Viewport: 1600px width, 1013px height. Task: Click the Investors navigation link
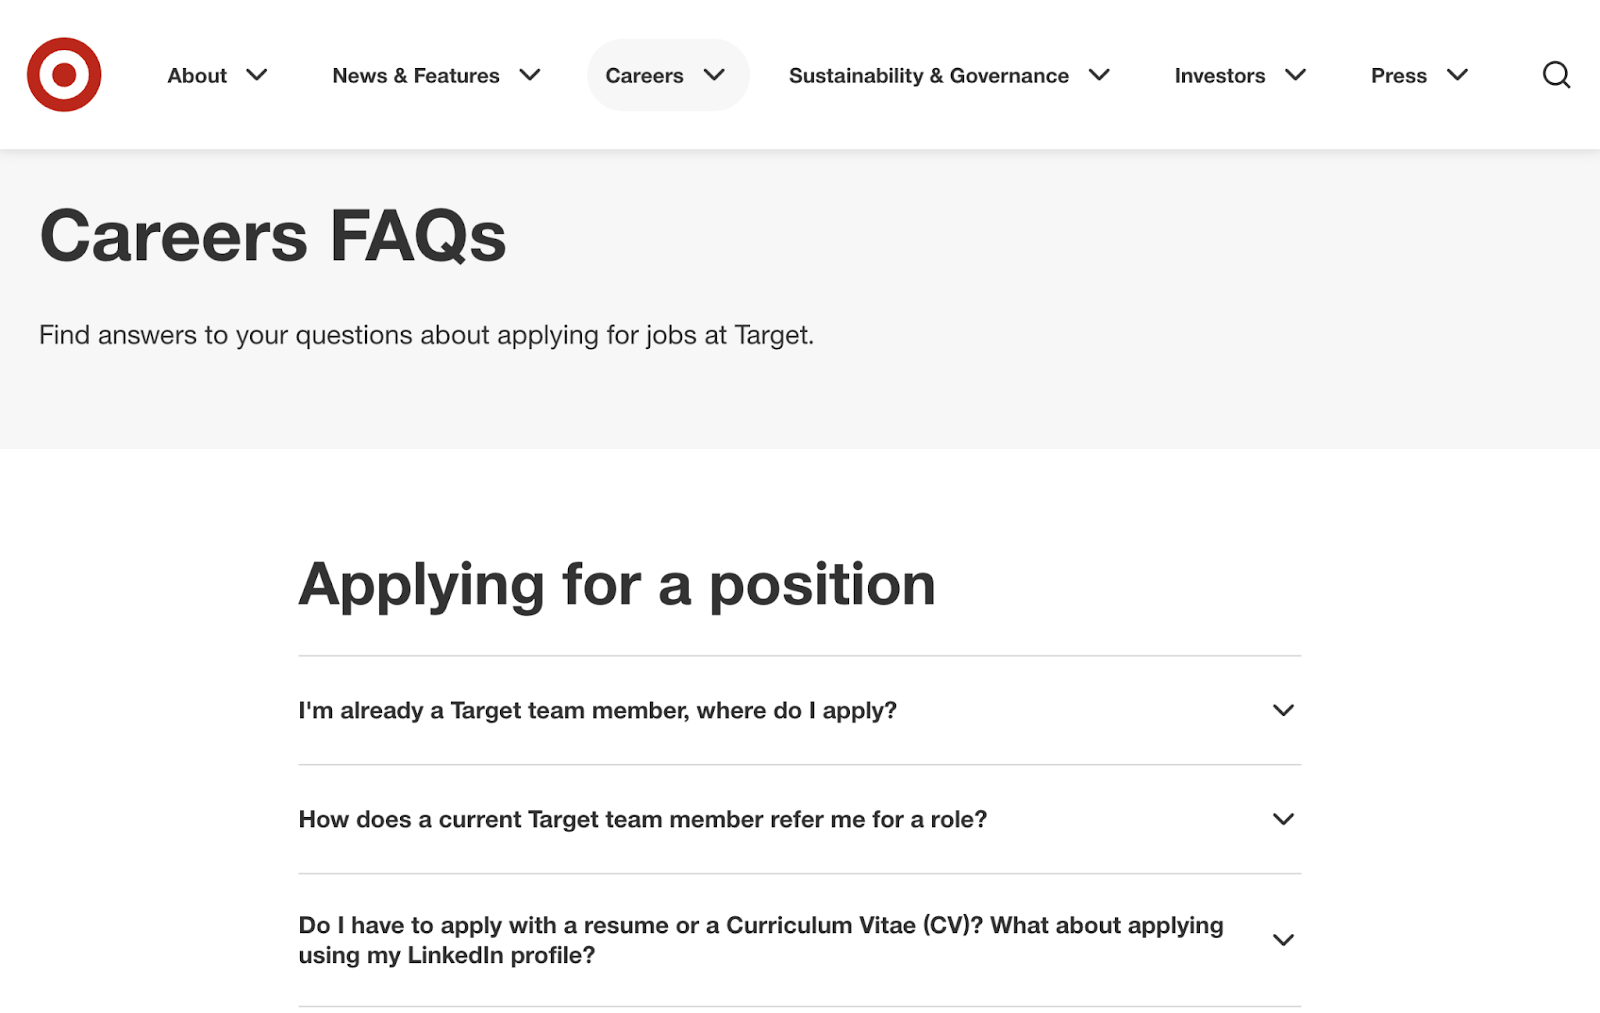click(x=1219, y=75)
